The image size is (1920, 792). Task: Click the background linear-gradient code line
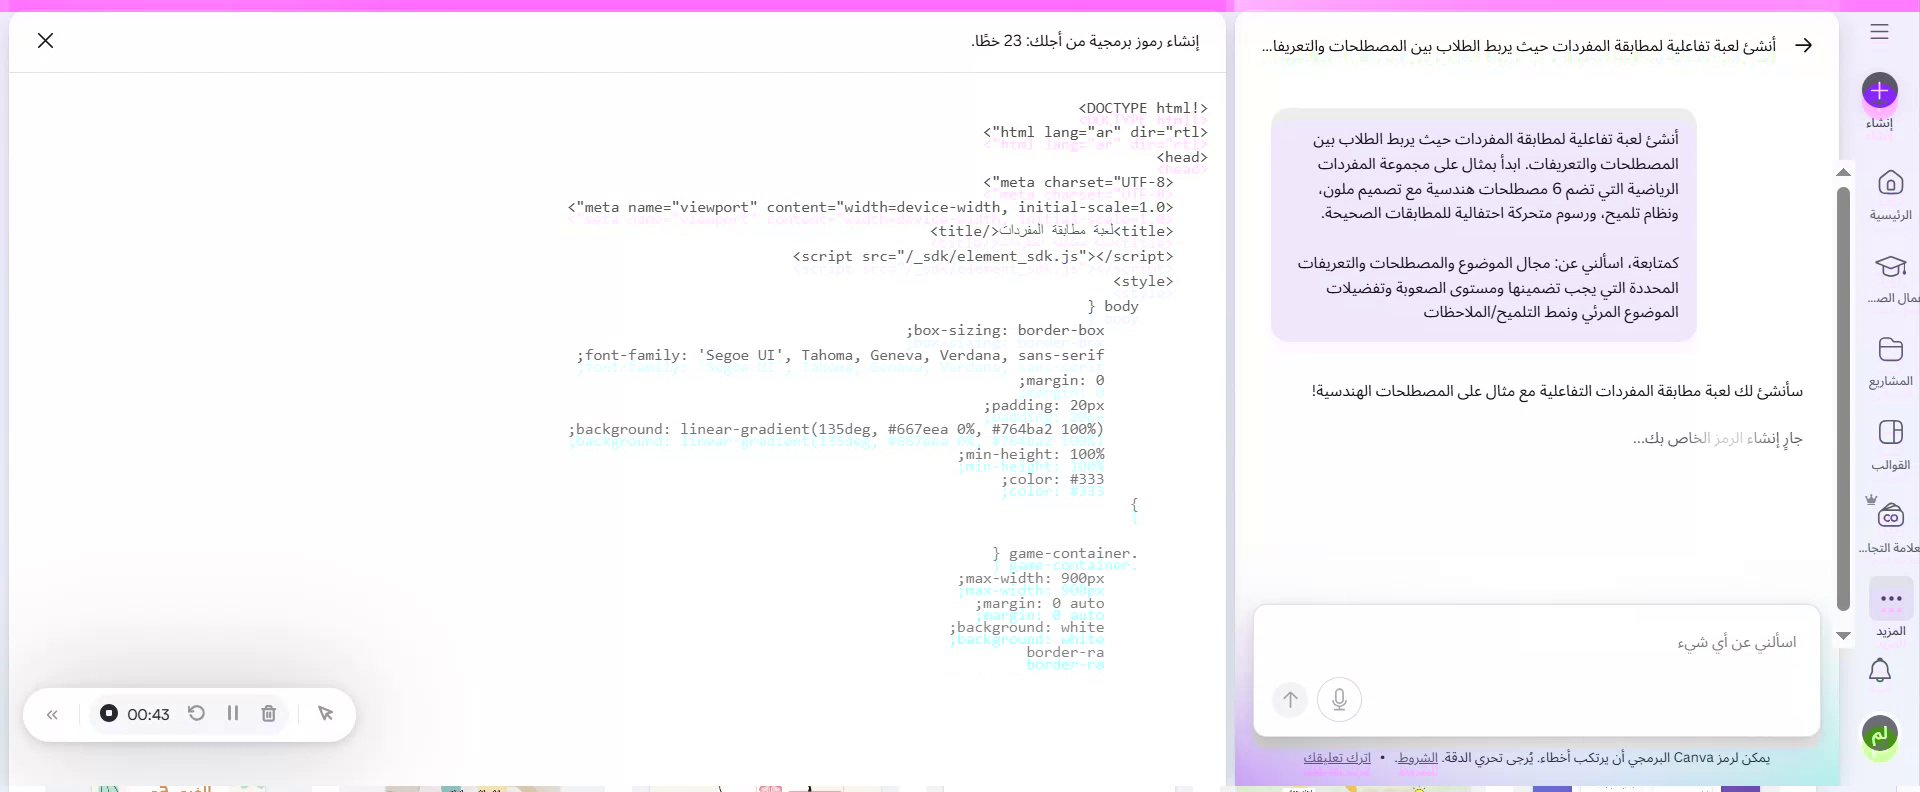click(836, 429)
